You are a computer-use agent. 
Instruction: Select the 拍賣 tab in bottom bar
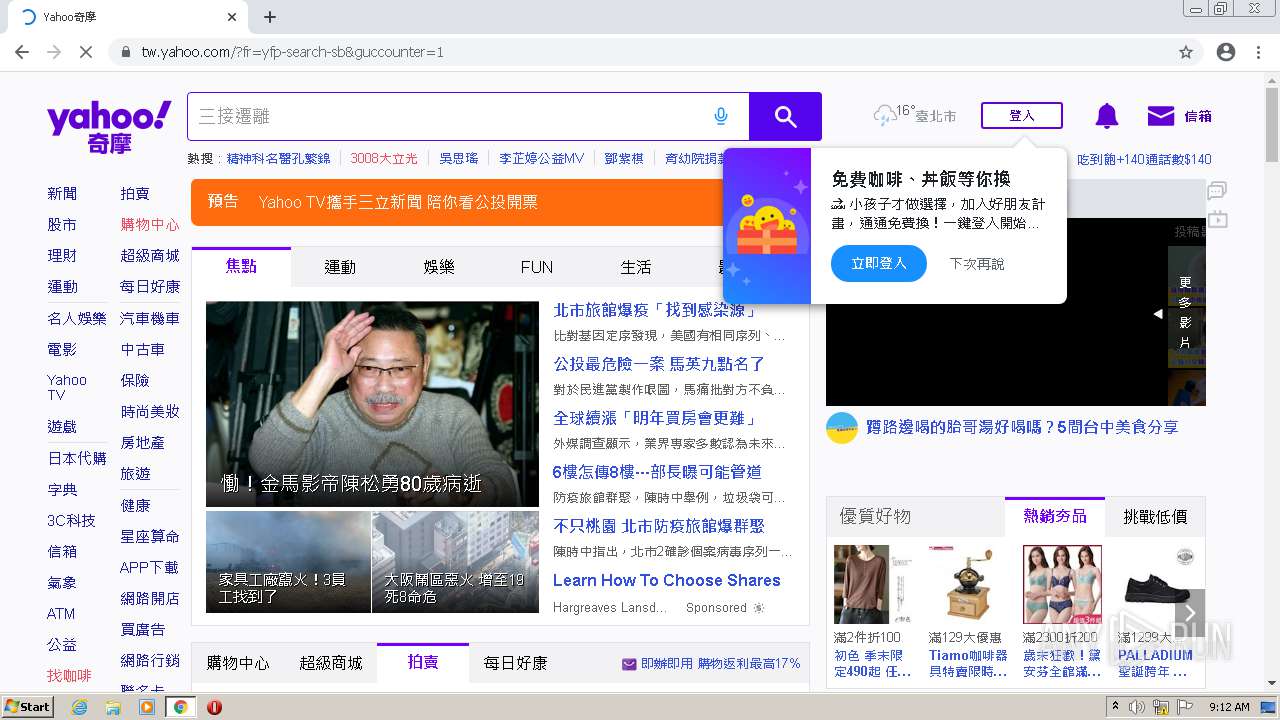point(423,662)
